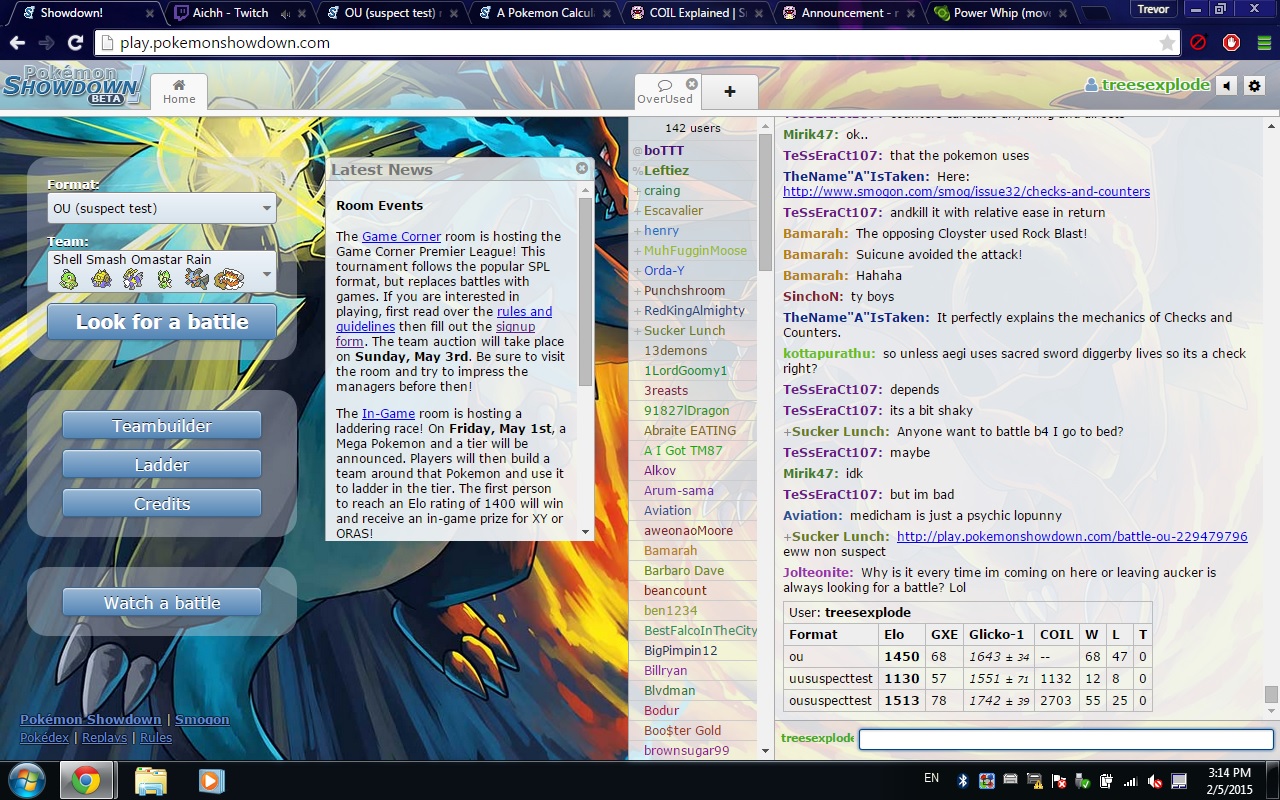Open the Teambuilder
1280x800 pixels.
pos(161,426)
